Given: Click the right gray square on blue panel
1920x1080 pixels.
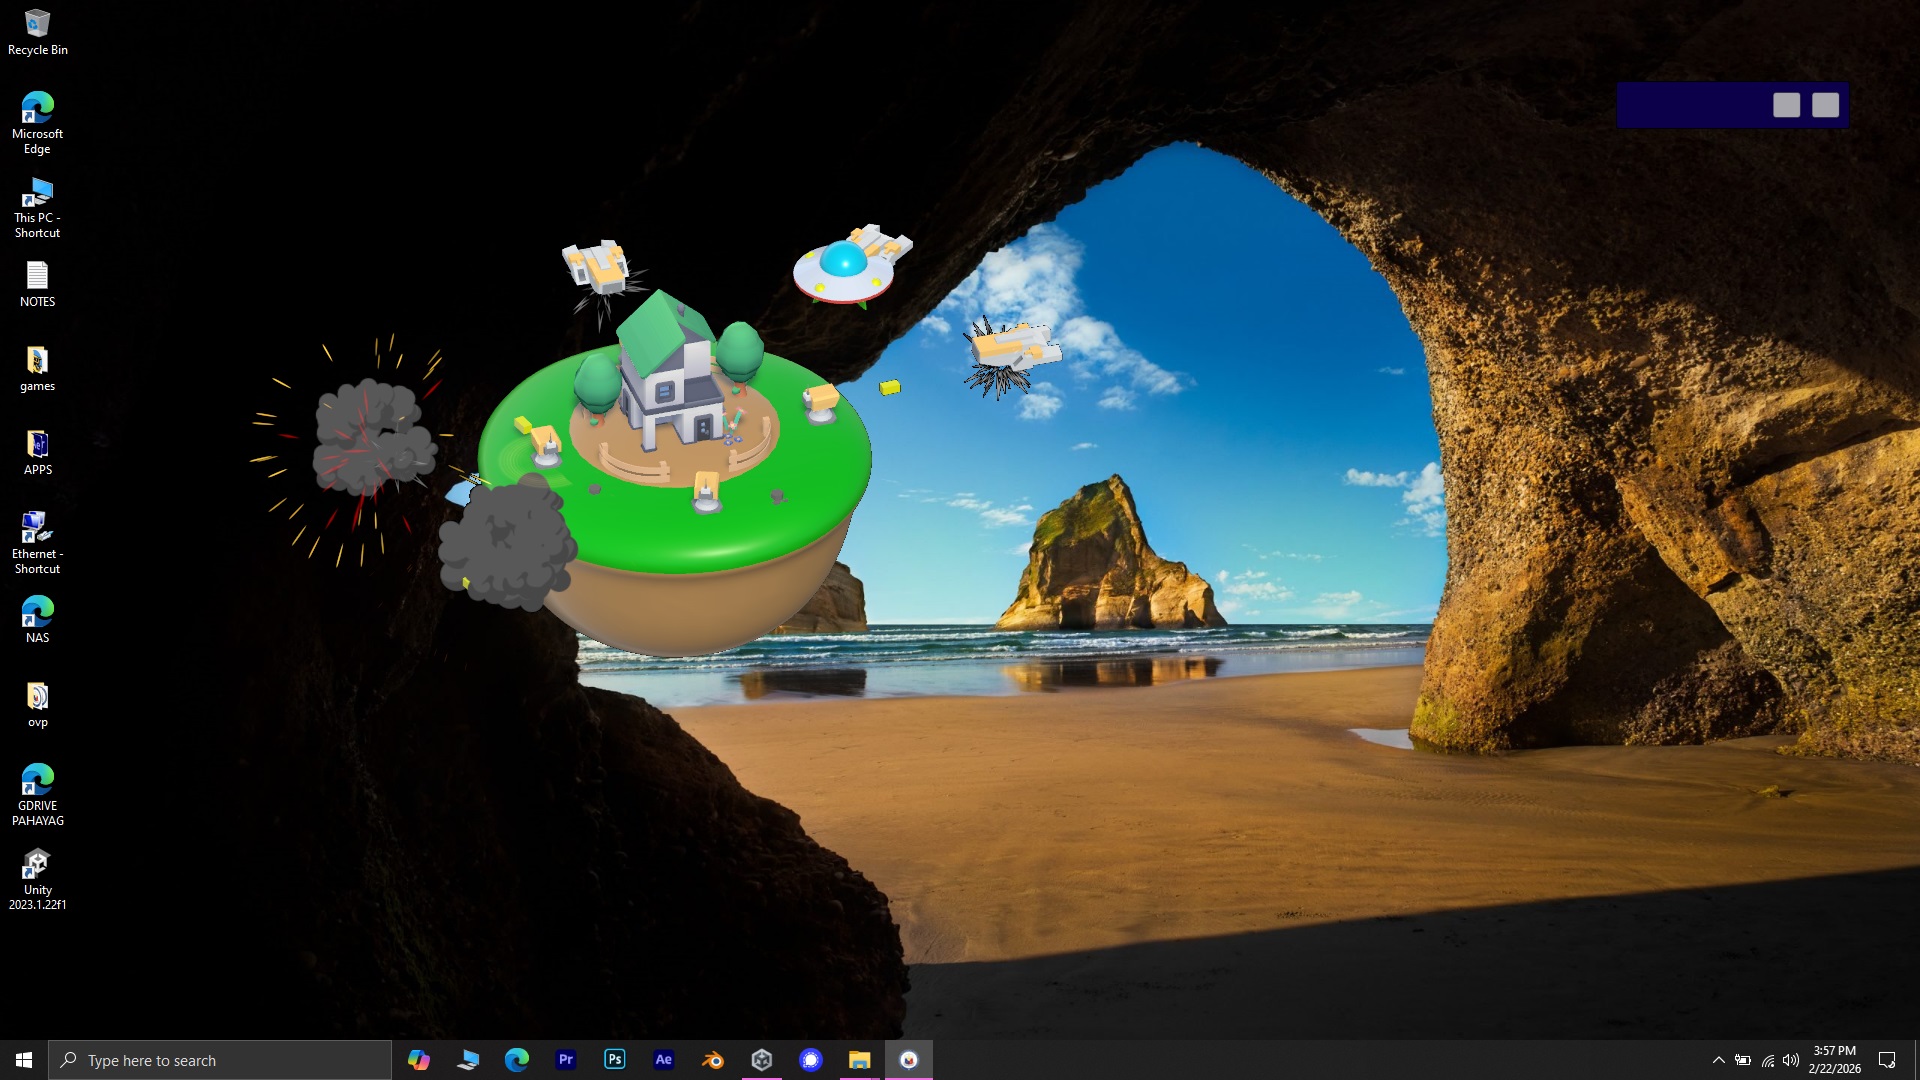Looking at the screenshot, I should coord(1826,105).
